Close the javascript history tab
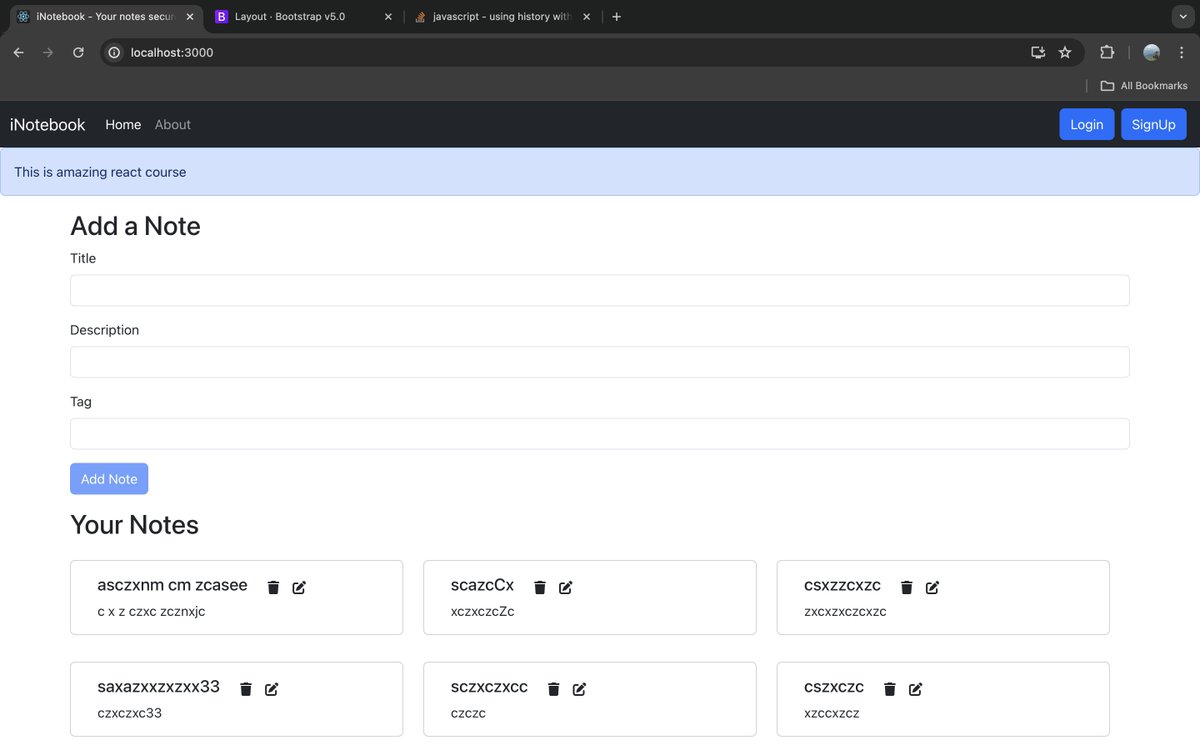1200x750 pixels. coord(586,17)
